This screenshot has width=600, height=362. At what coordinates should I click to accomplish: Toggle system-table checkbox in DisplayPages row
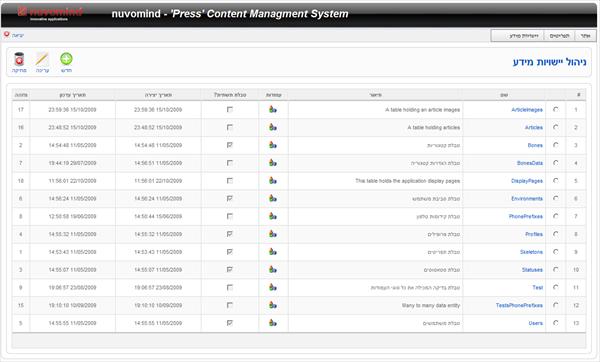pos(230,181)
